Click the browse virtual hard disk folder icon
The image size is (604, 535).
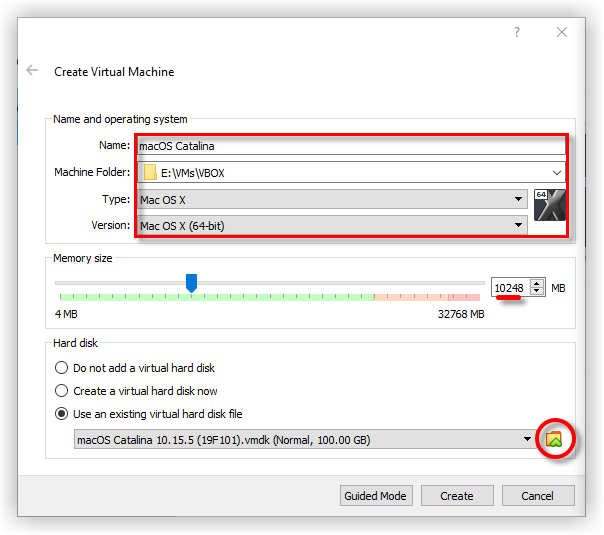(x=554, y=439)
